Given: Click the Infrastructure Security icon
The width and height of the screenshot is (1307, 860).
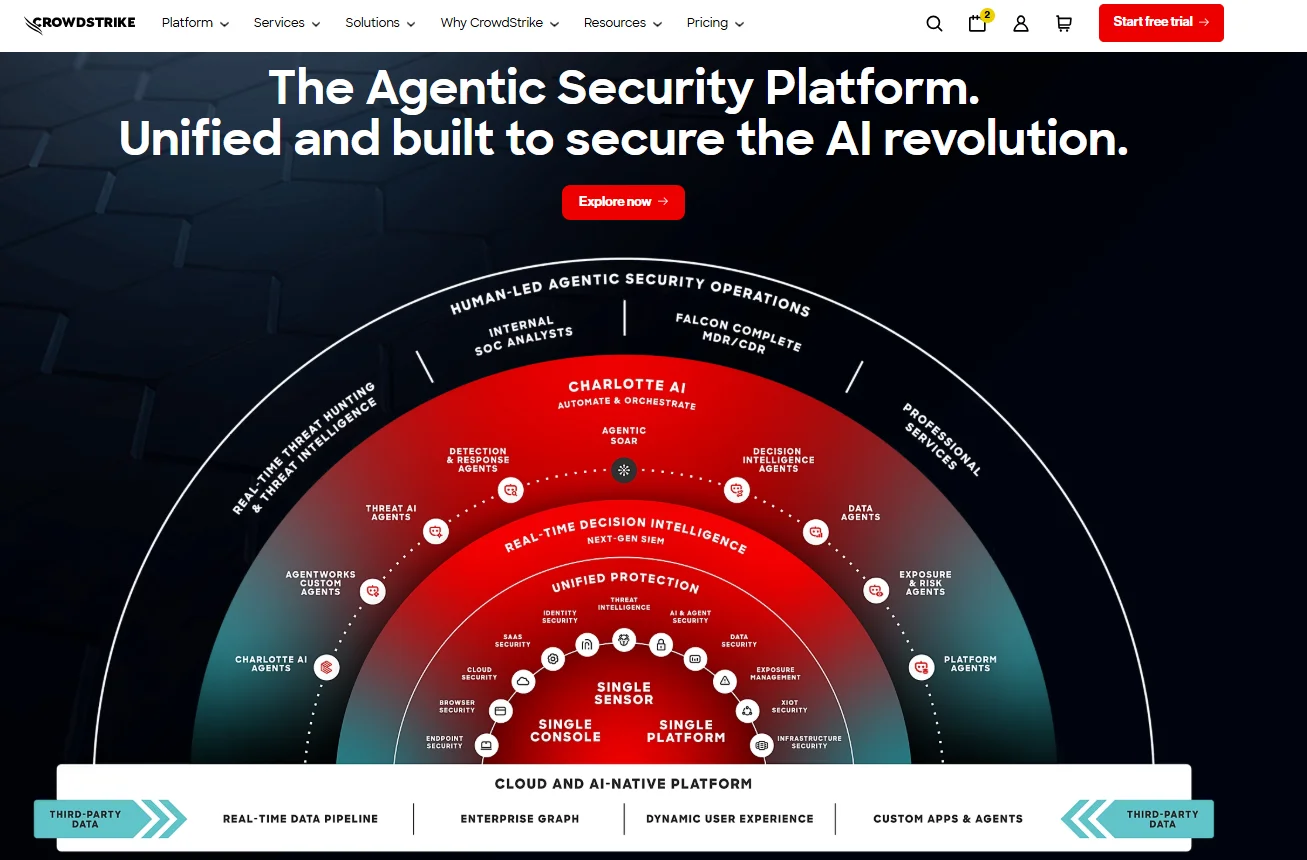Looking at the screenshot, I should coord(762,745).
